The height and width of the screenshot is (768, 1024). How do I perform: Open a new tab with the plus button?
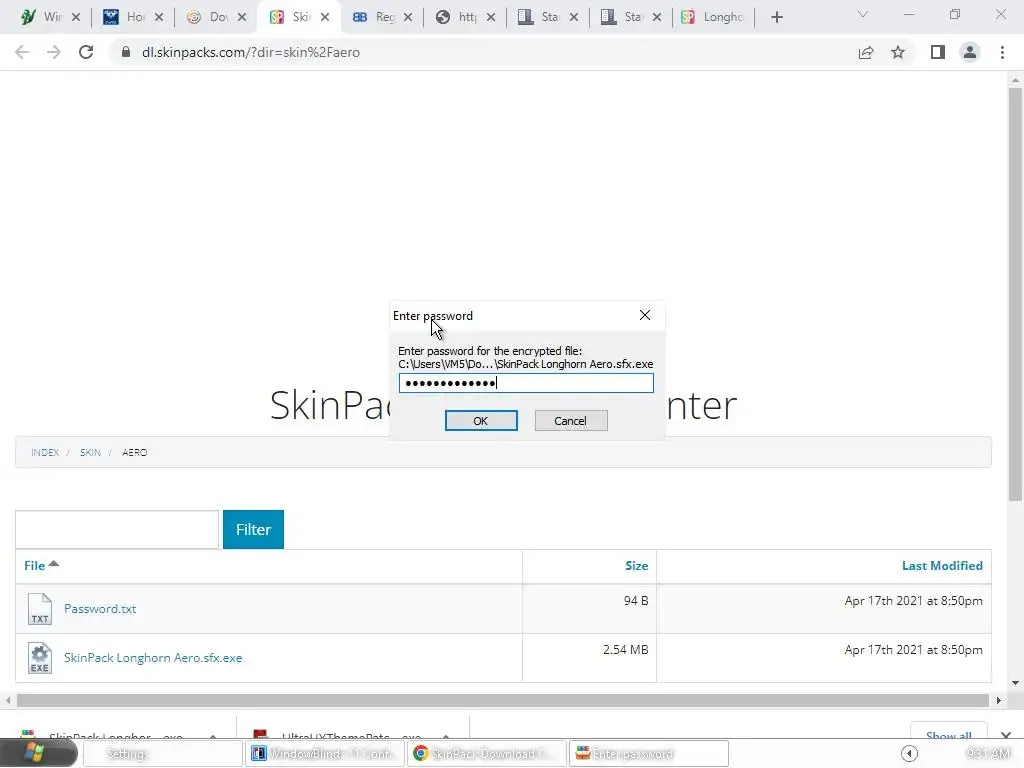(x=776, y=18)
